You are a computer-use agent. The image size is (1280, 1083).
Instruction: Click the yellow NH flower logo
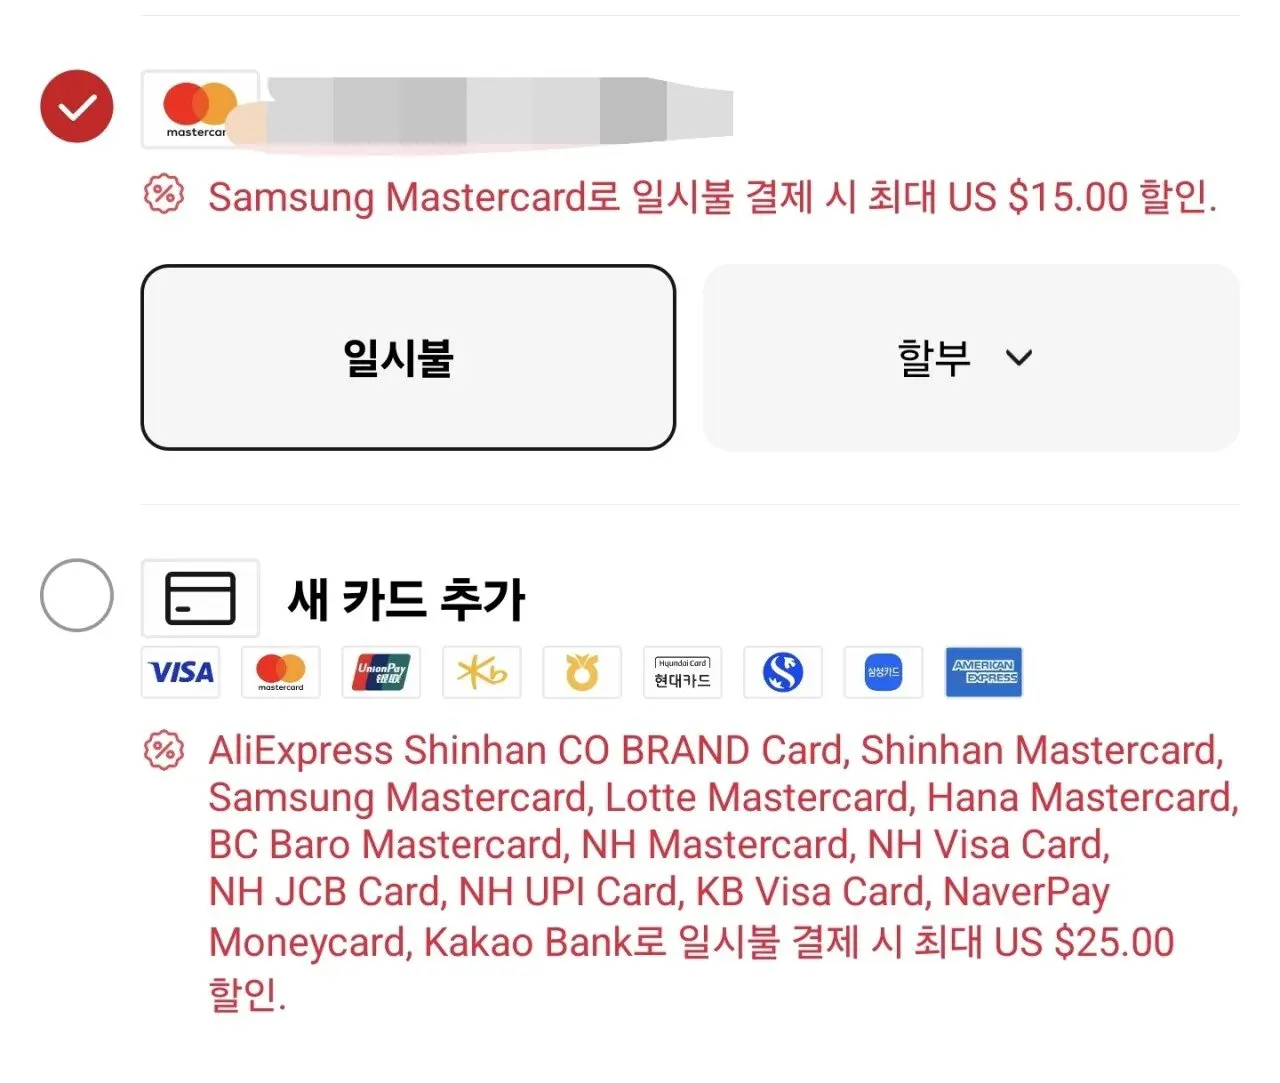[x=582, y=672]
